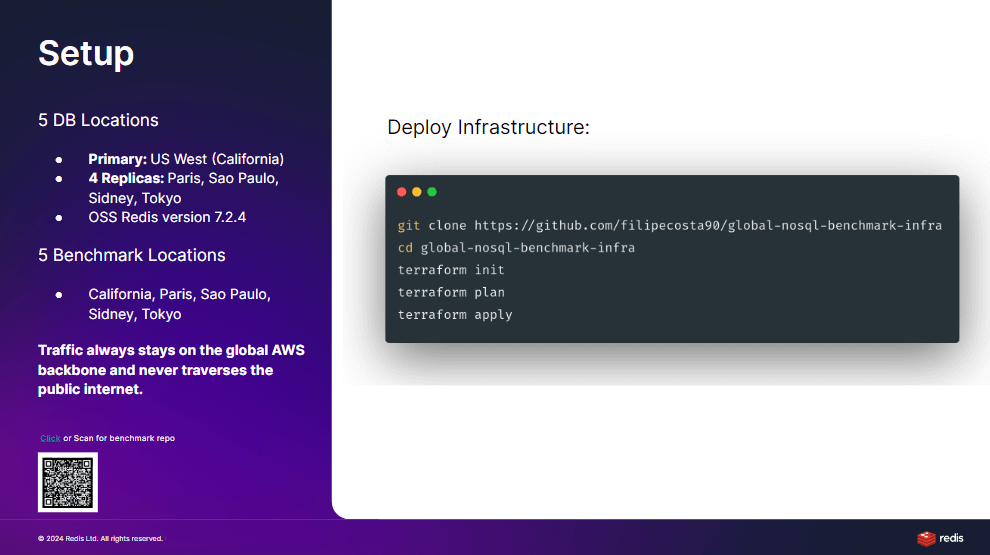Click the GitHub URL in git clone command
This screenshot has width=990, height=555.
click(708, 226)
